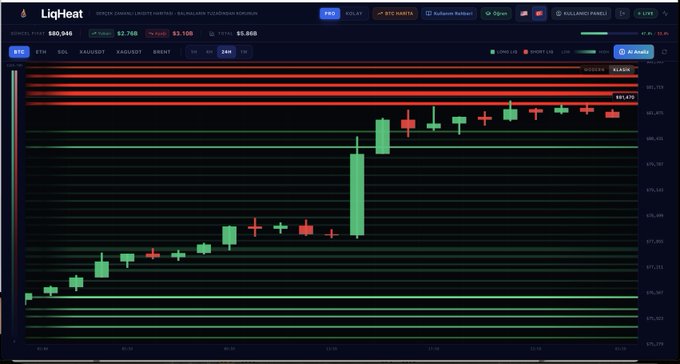Click the LiqHeat title text
680x364 pixels.
point(62,14)
